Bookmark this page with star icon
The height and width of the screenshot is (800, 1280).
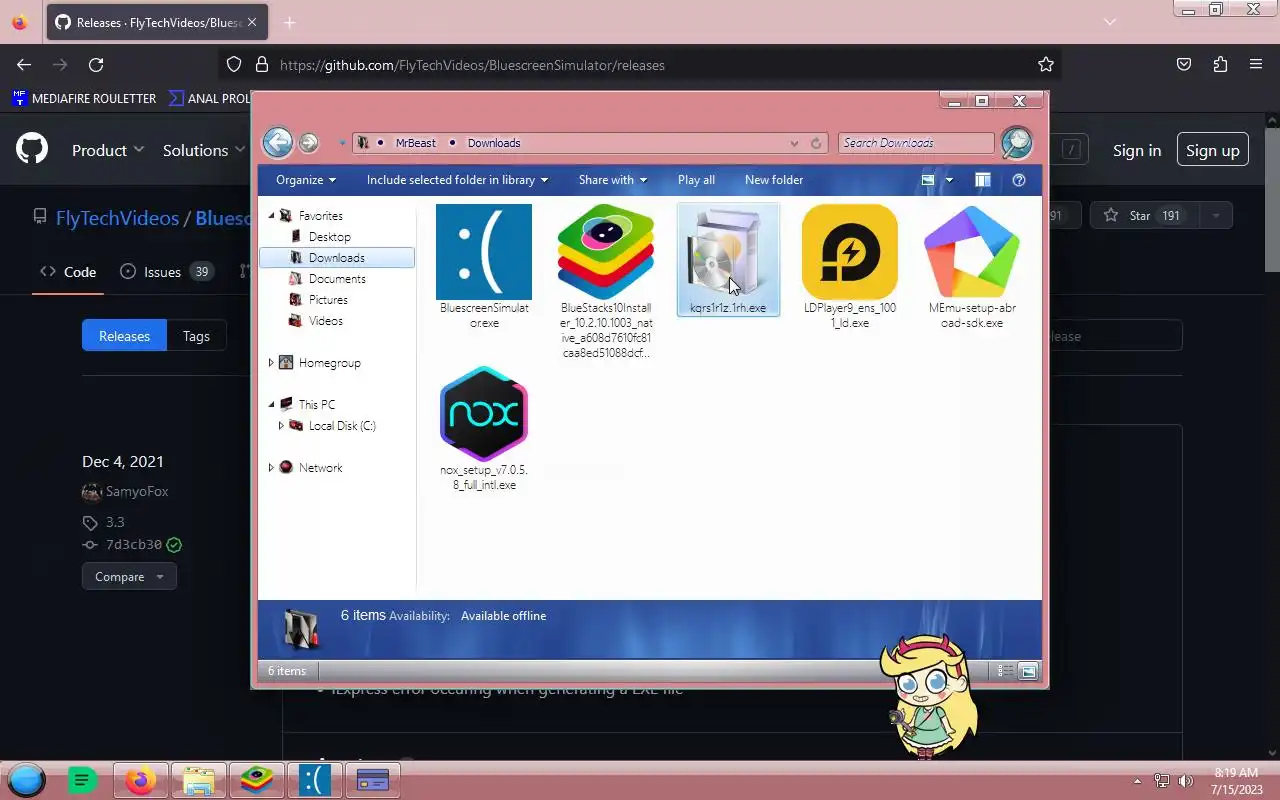point(1046,65)
